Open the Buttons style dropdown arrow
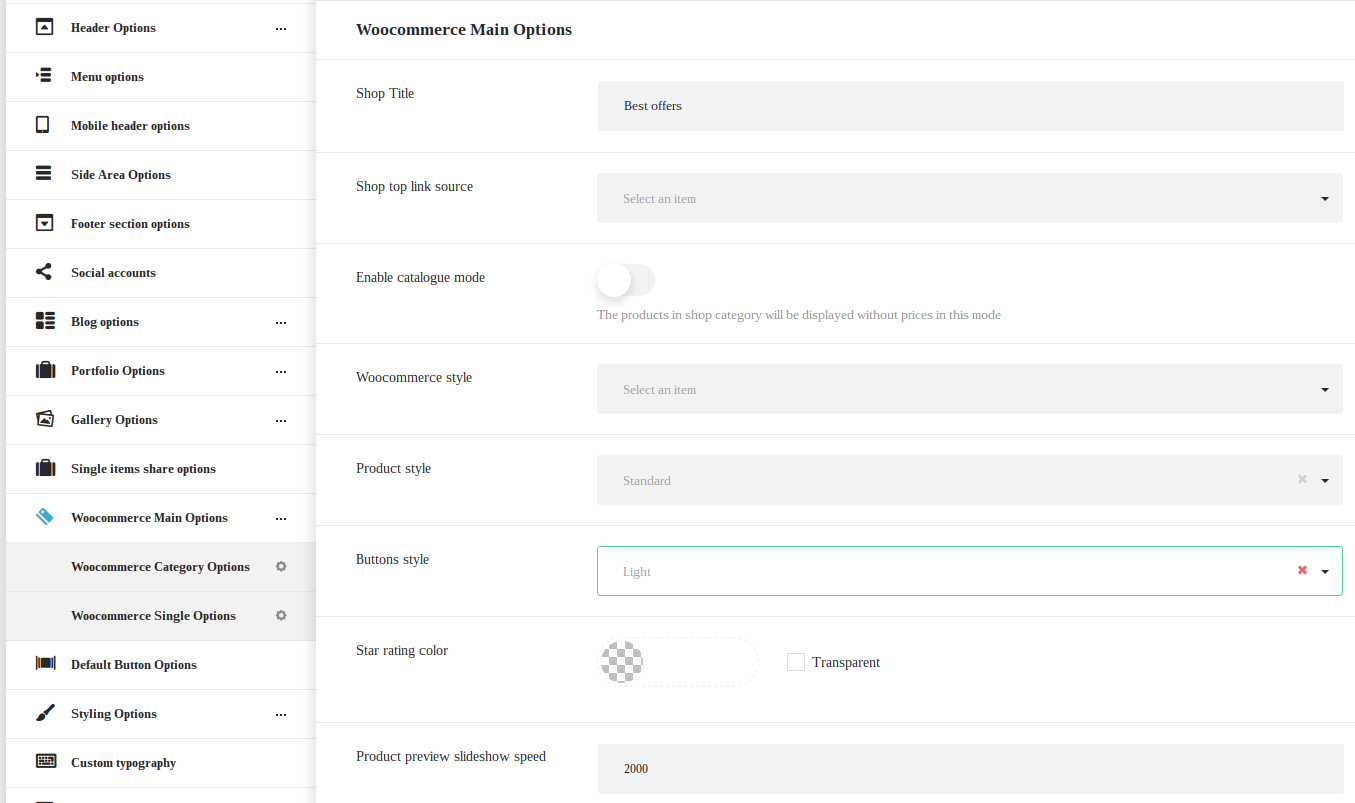This screenshot has width=1355, height=803. click(1325, 572)
